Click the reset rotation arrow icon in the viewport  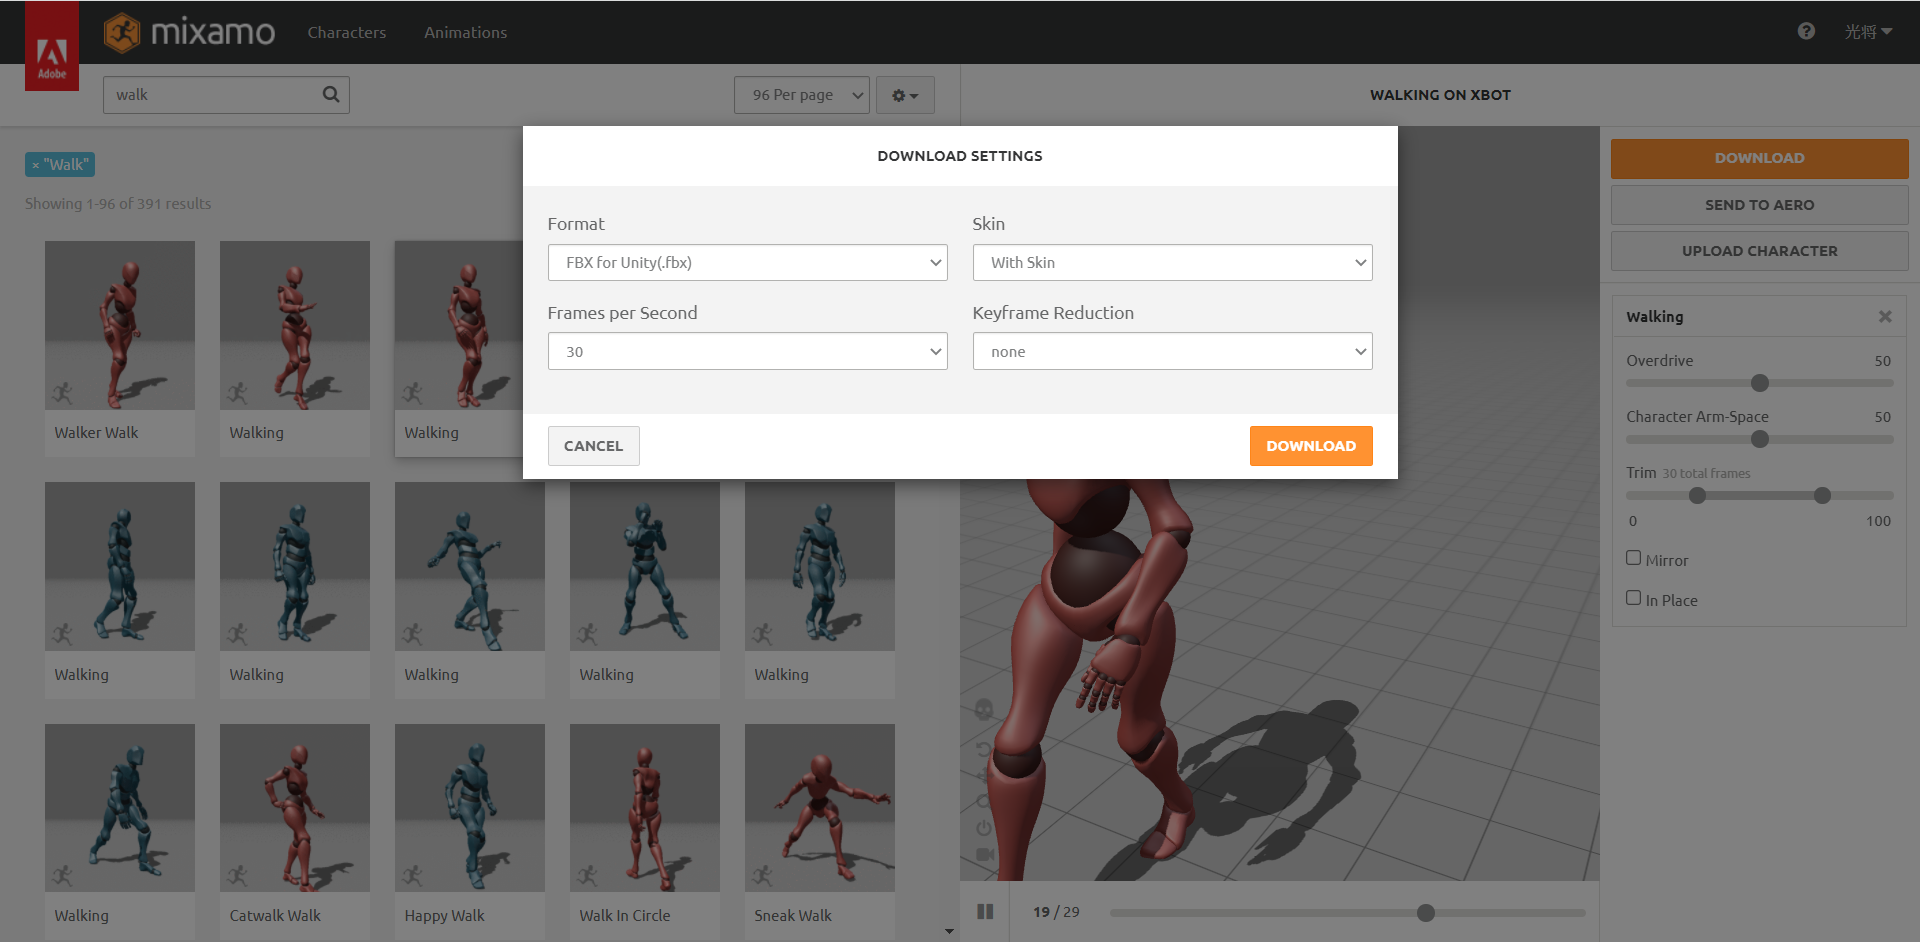coord(985,748)
